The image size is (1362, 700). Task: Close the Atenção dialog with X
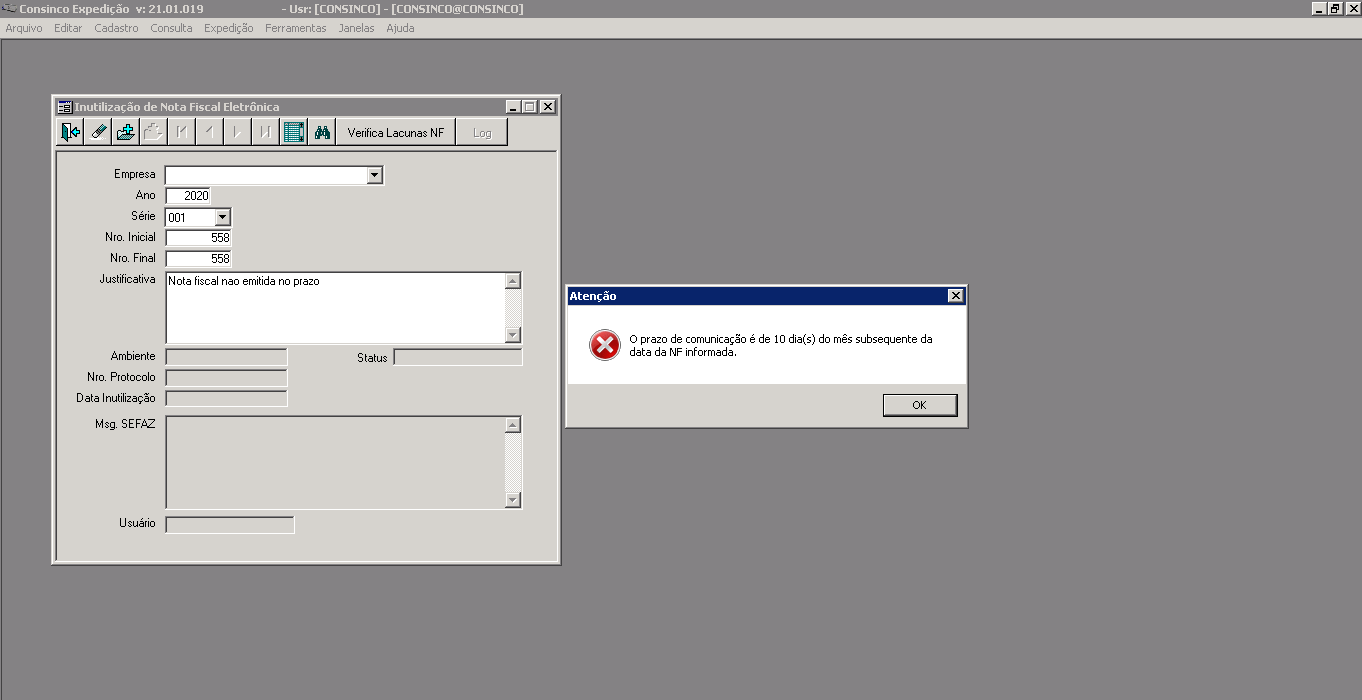pyautogui.click(x=955, y=296)
